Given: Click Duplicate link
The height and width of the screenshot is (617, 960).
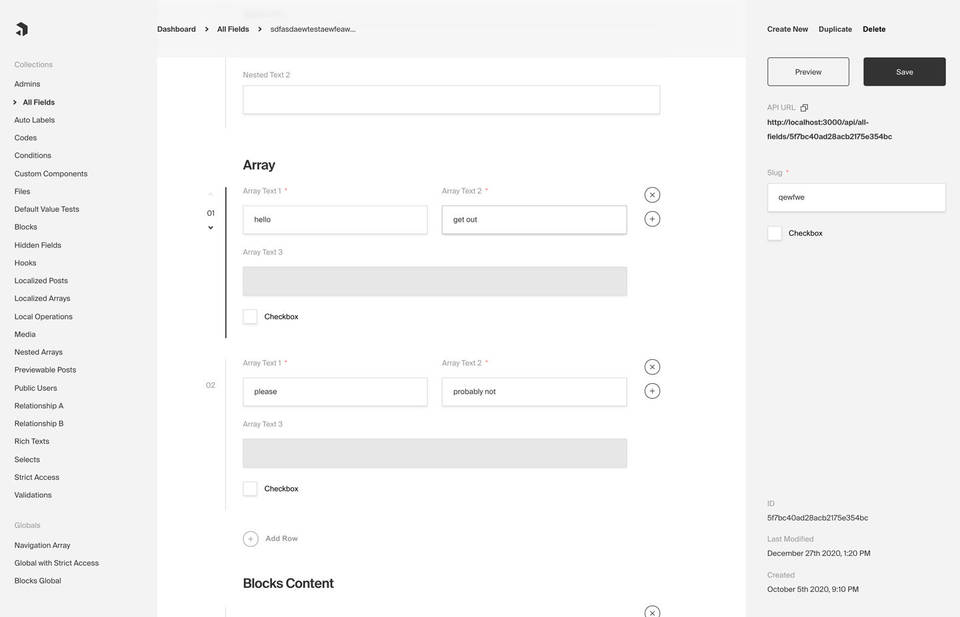Looking at the screenshot, I should coord(835,29).
